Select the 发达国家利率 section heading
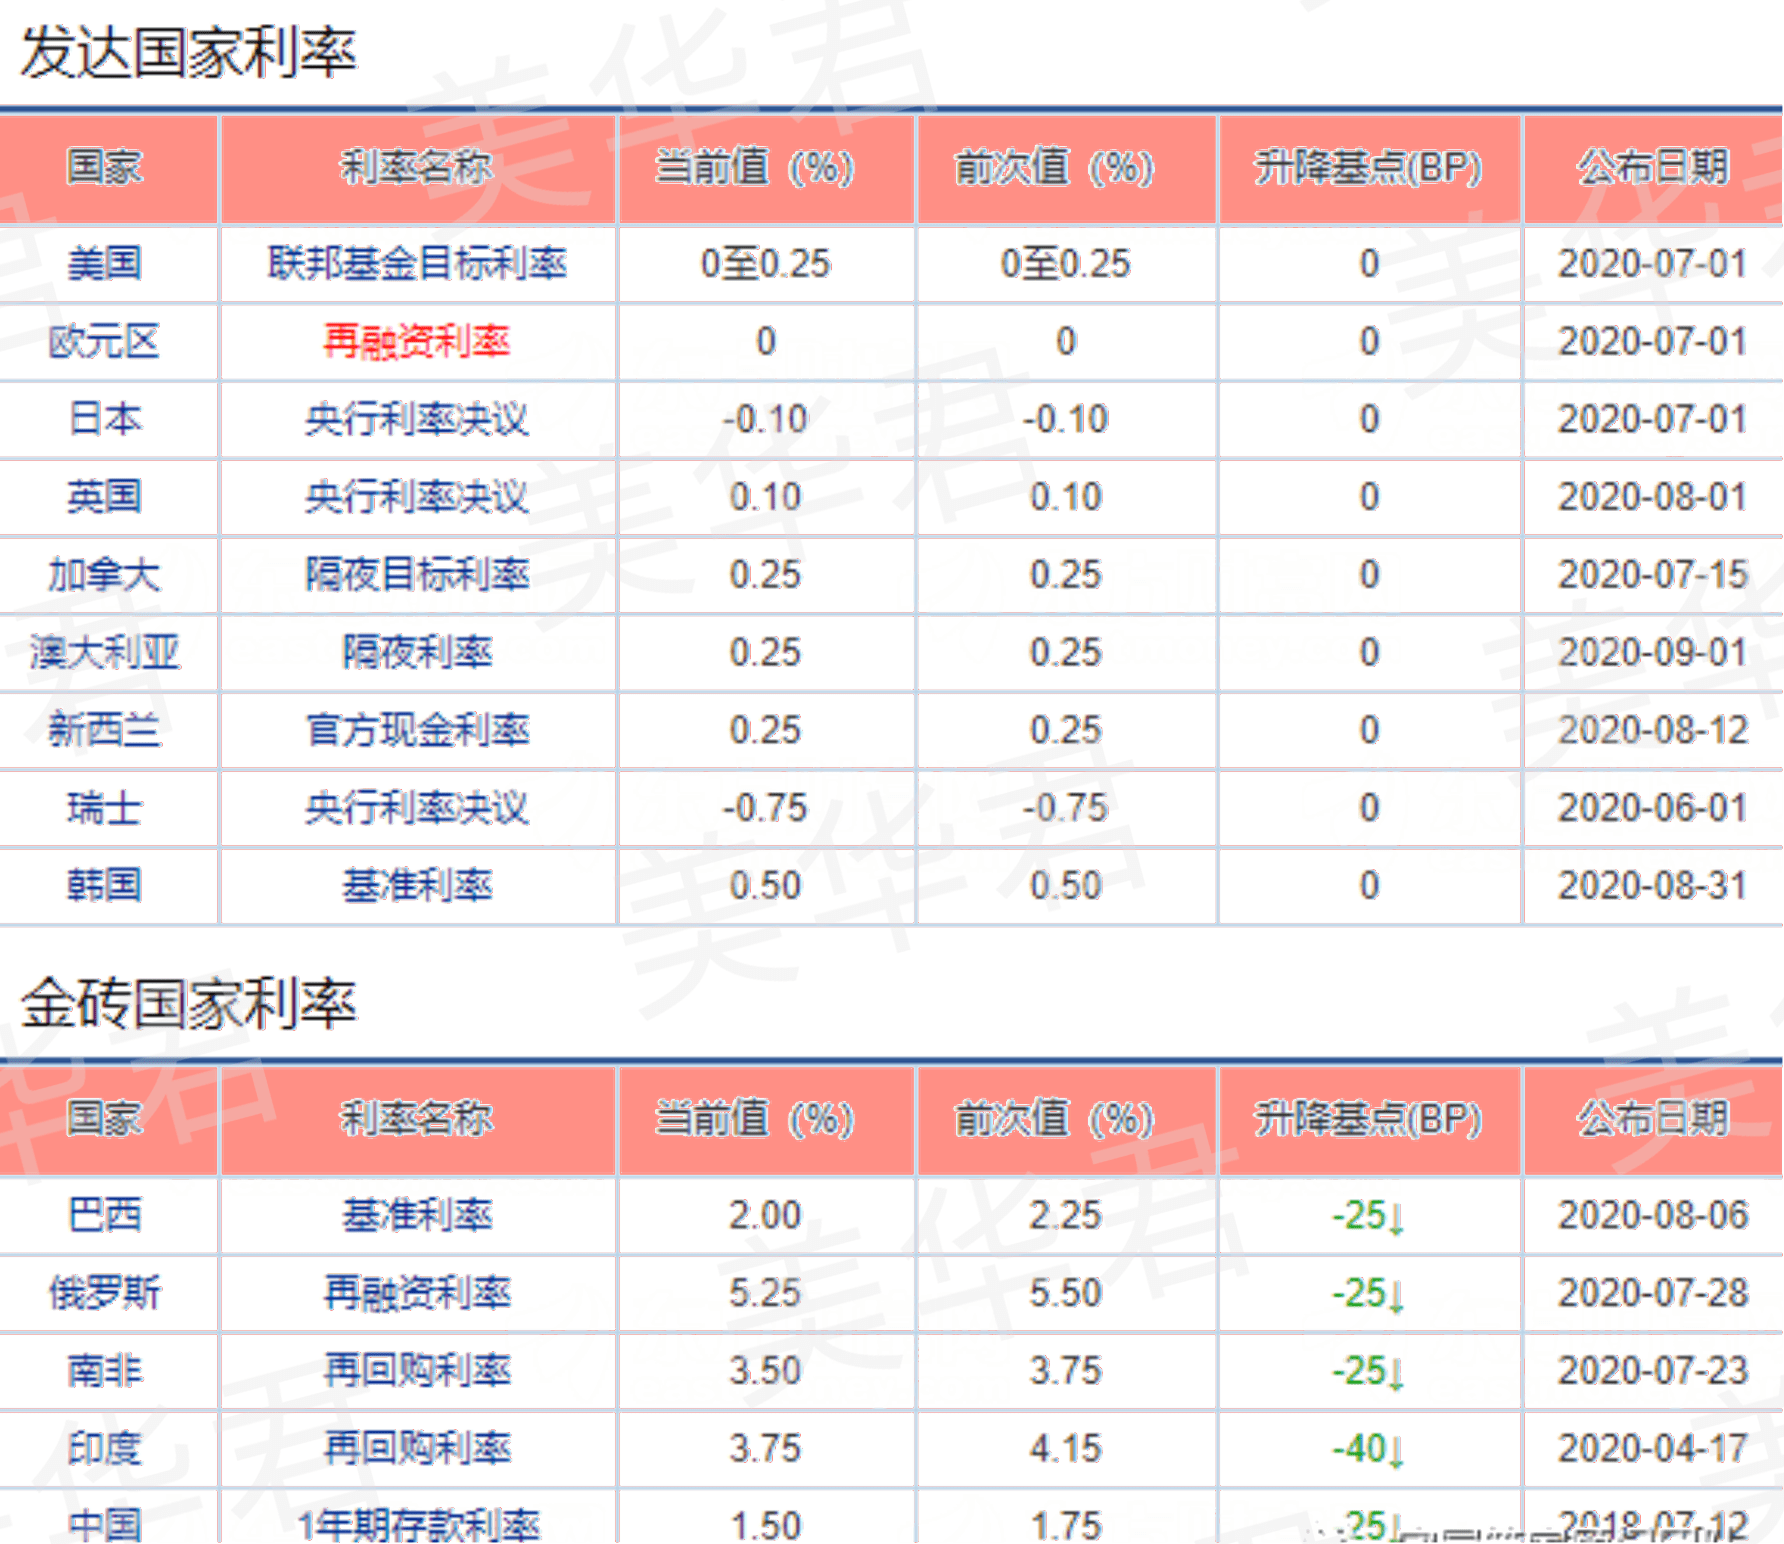 pos(188,52)
